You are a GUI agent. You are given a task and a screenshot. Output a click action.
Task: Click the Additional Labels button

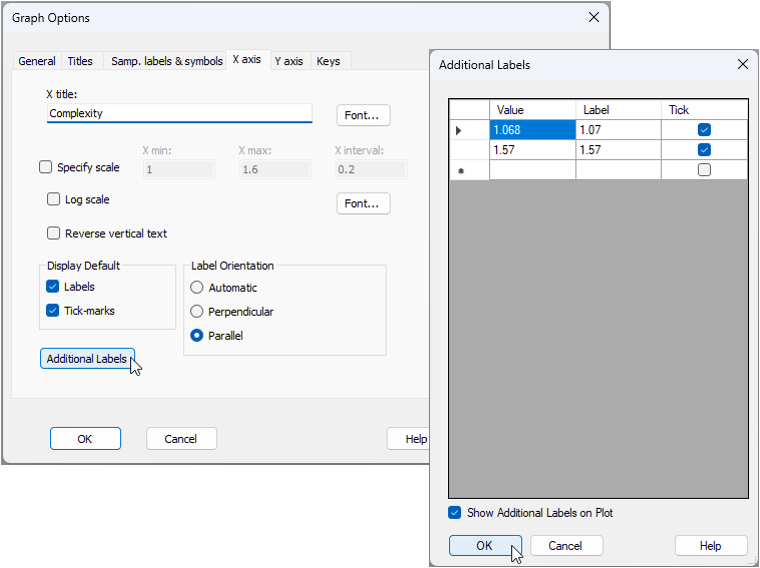click(x=87, y=359)
